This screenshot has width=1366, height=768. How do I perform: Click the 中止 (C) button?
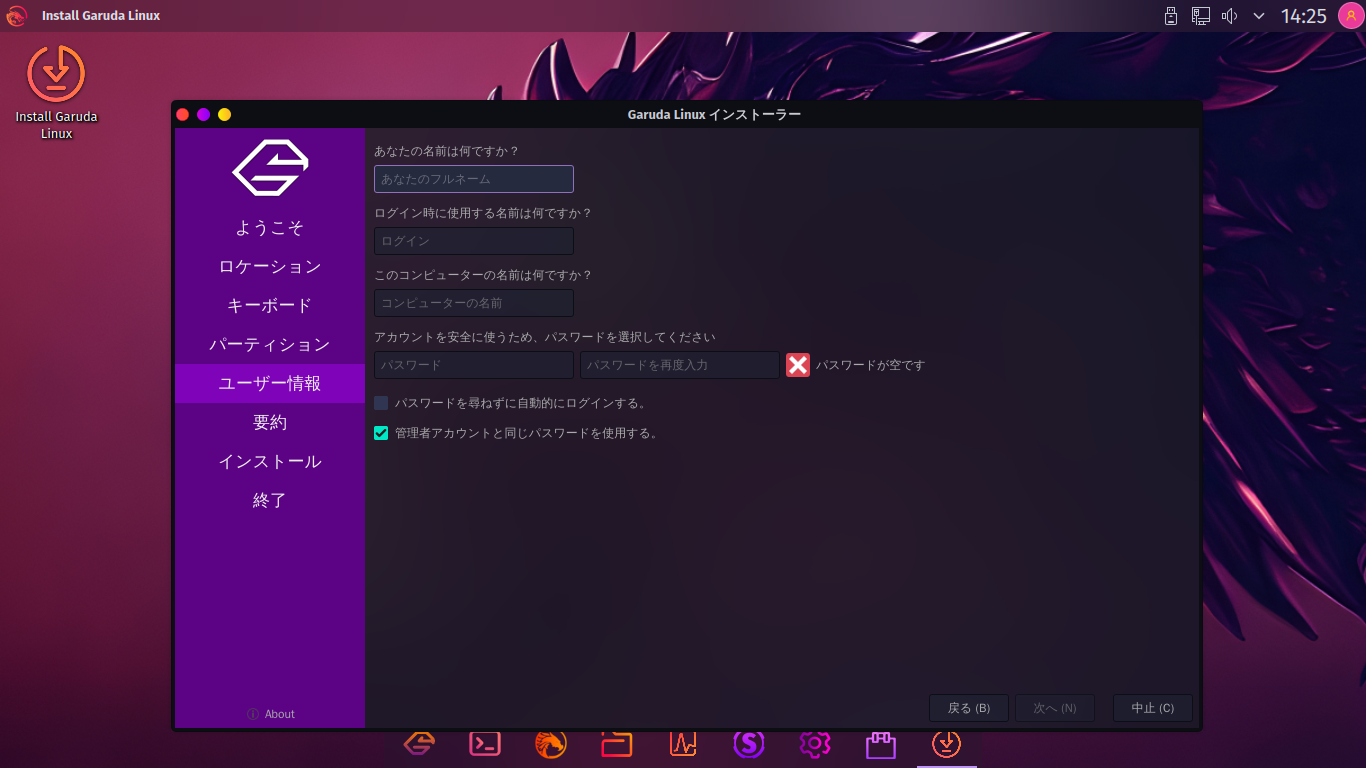pos(1153,708)
